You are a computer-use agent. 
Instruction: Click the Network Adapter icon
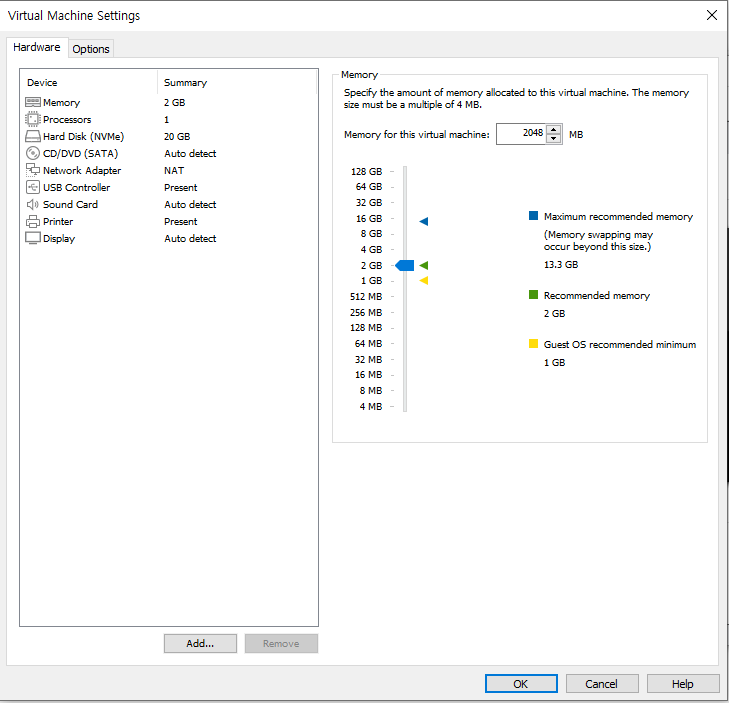[33, 170]
